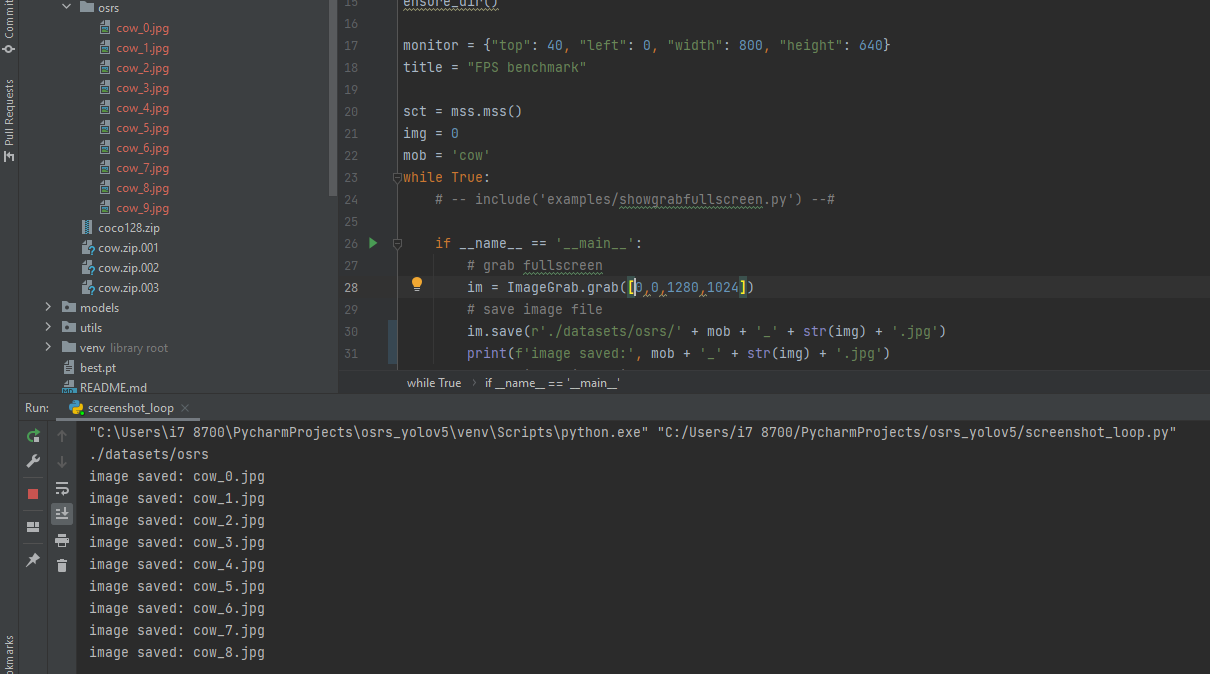
Task: Open the Pull Requests tool window
Action: click(9, 122)
